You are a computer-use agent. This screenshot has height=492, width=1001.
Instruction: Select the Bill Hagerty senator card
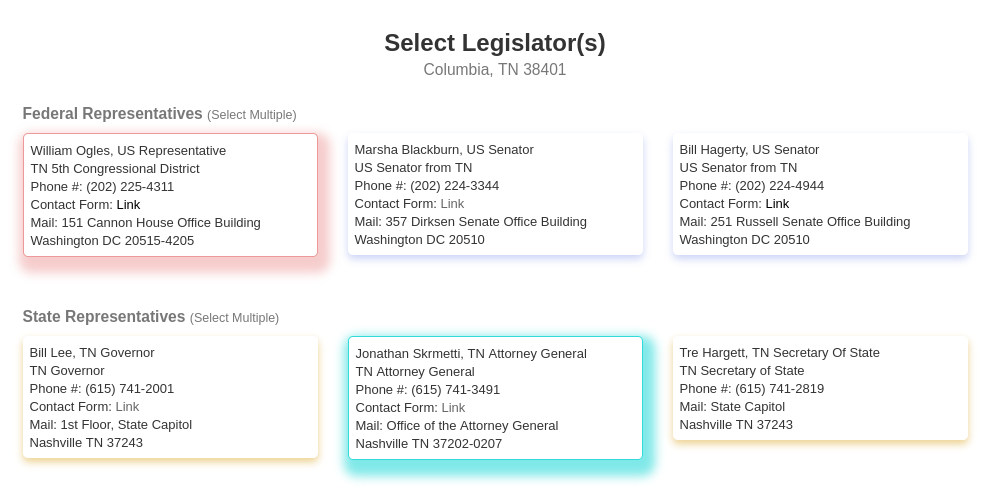pos(820,194)
